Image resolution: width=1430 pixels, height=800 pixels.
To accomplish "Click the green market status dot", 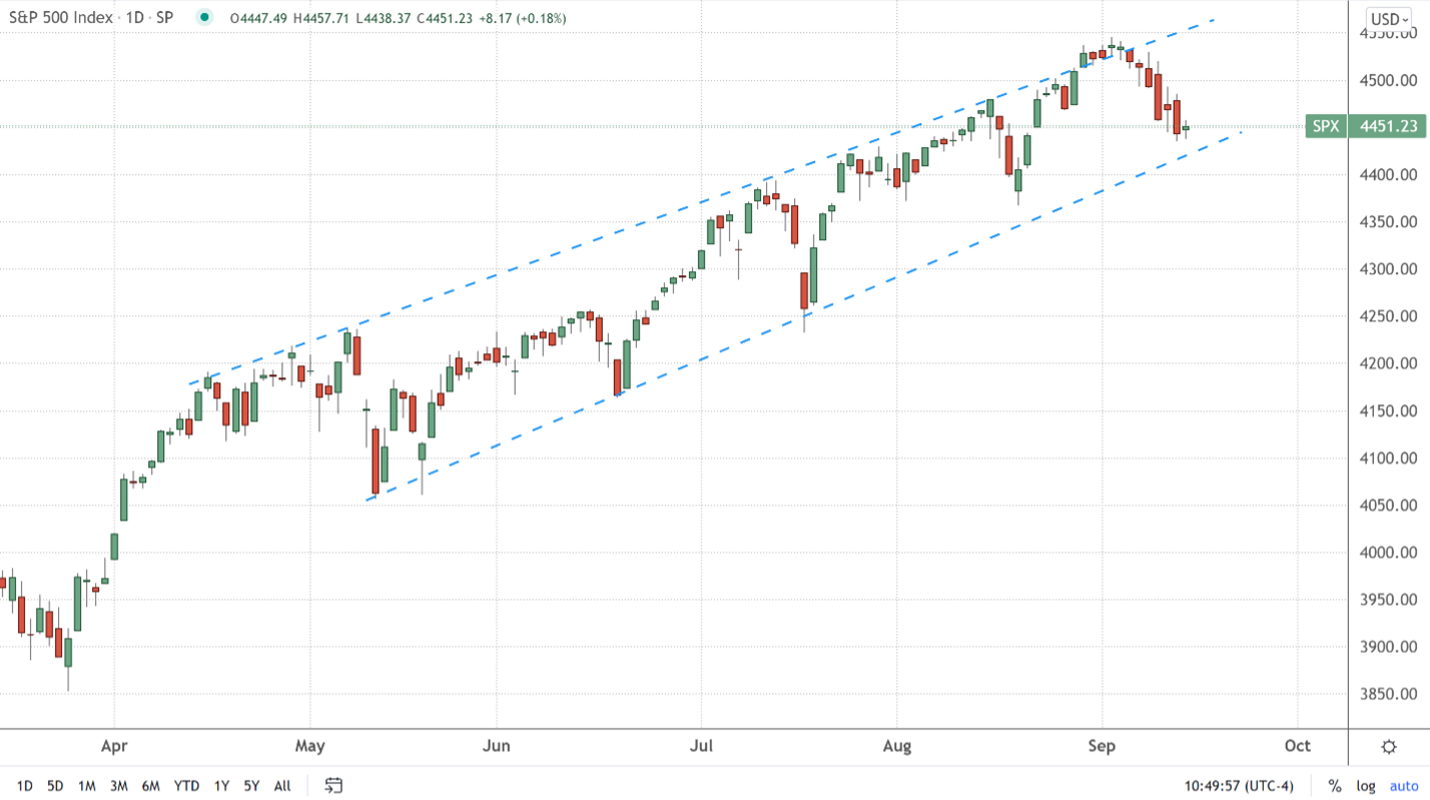I will point(205,18).
